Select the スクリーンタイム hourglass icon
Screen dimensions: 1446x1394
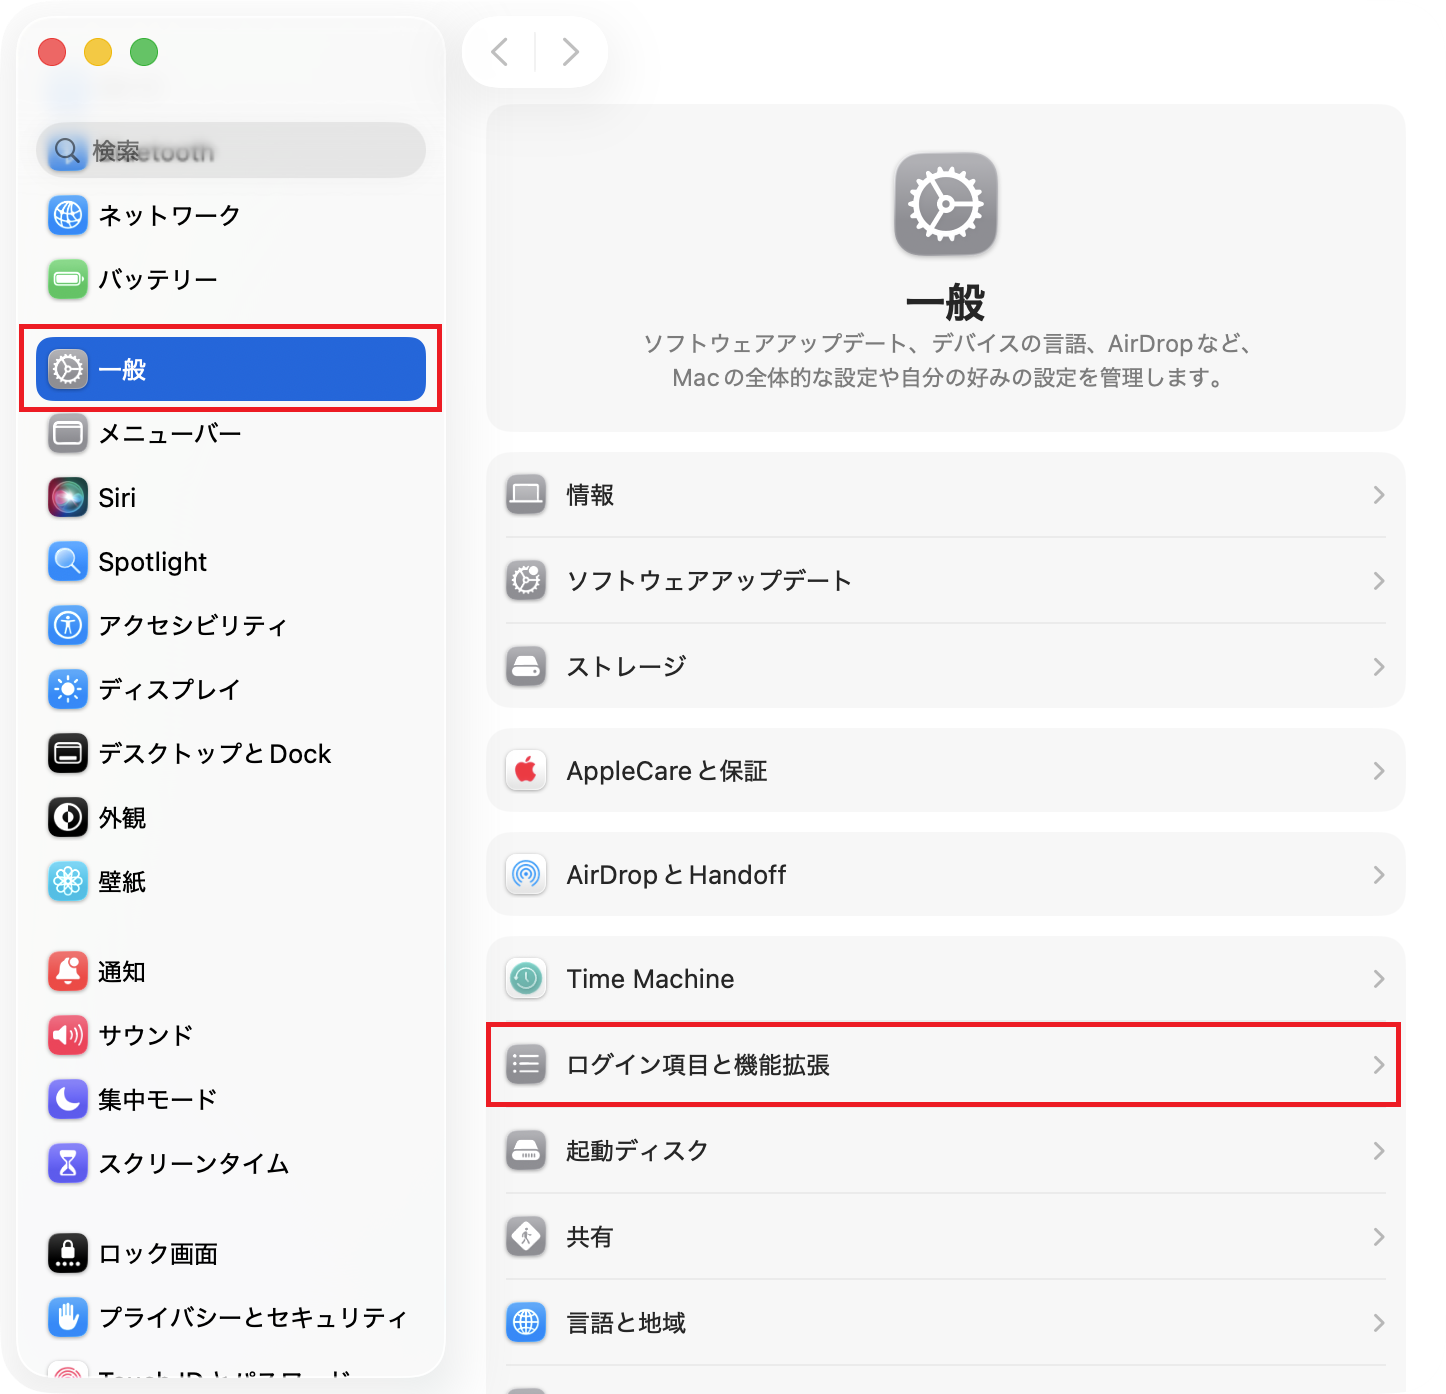pos(68,1163)
